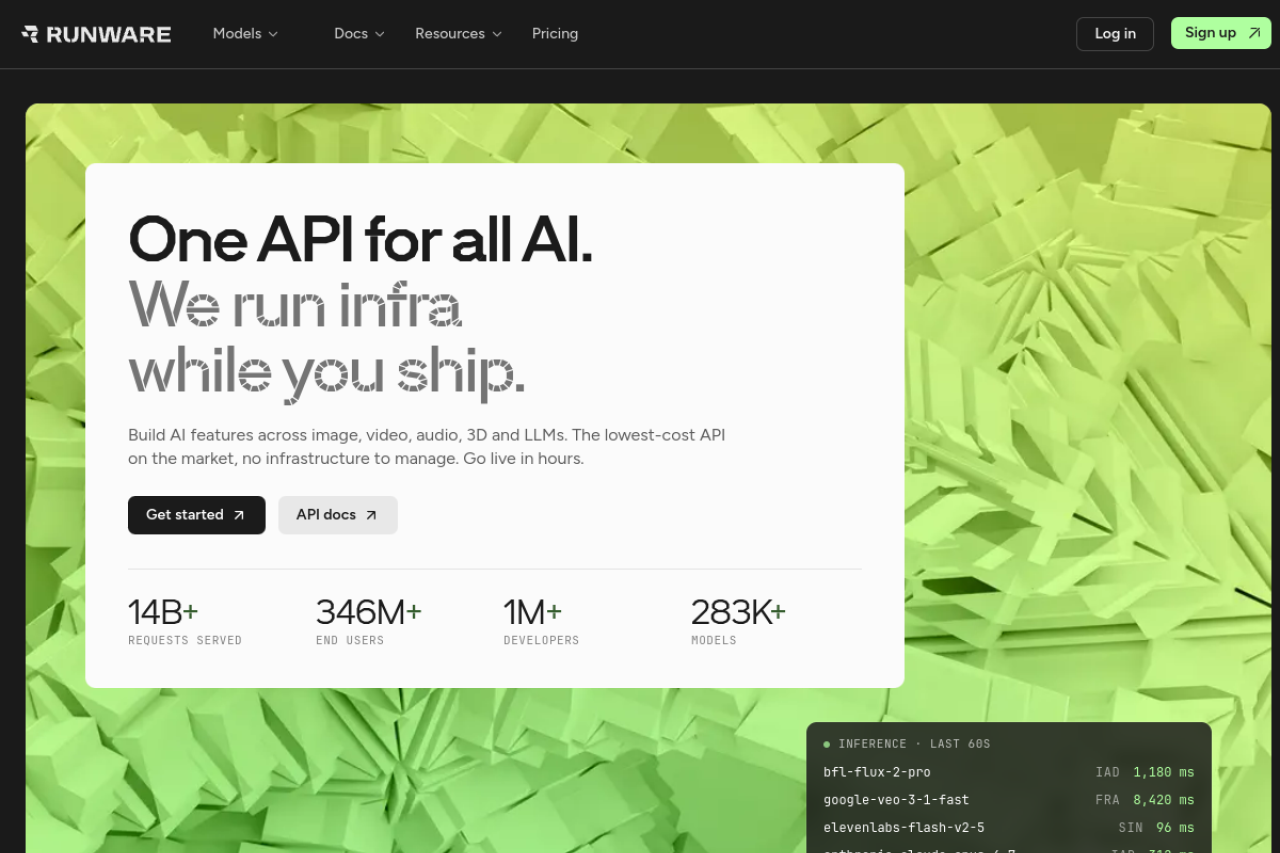Click the Sign up button

pos(1221,33)
